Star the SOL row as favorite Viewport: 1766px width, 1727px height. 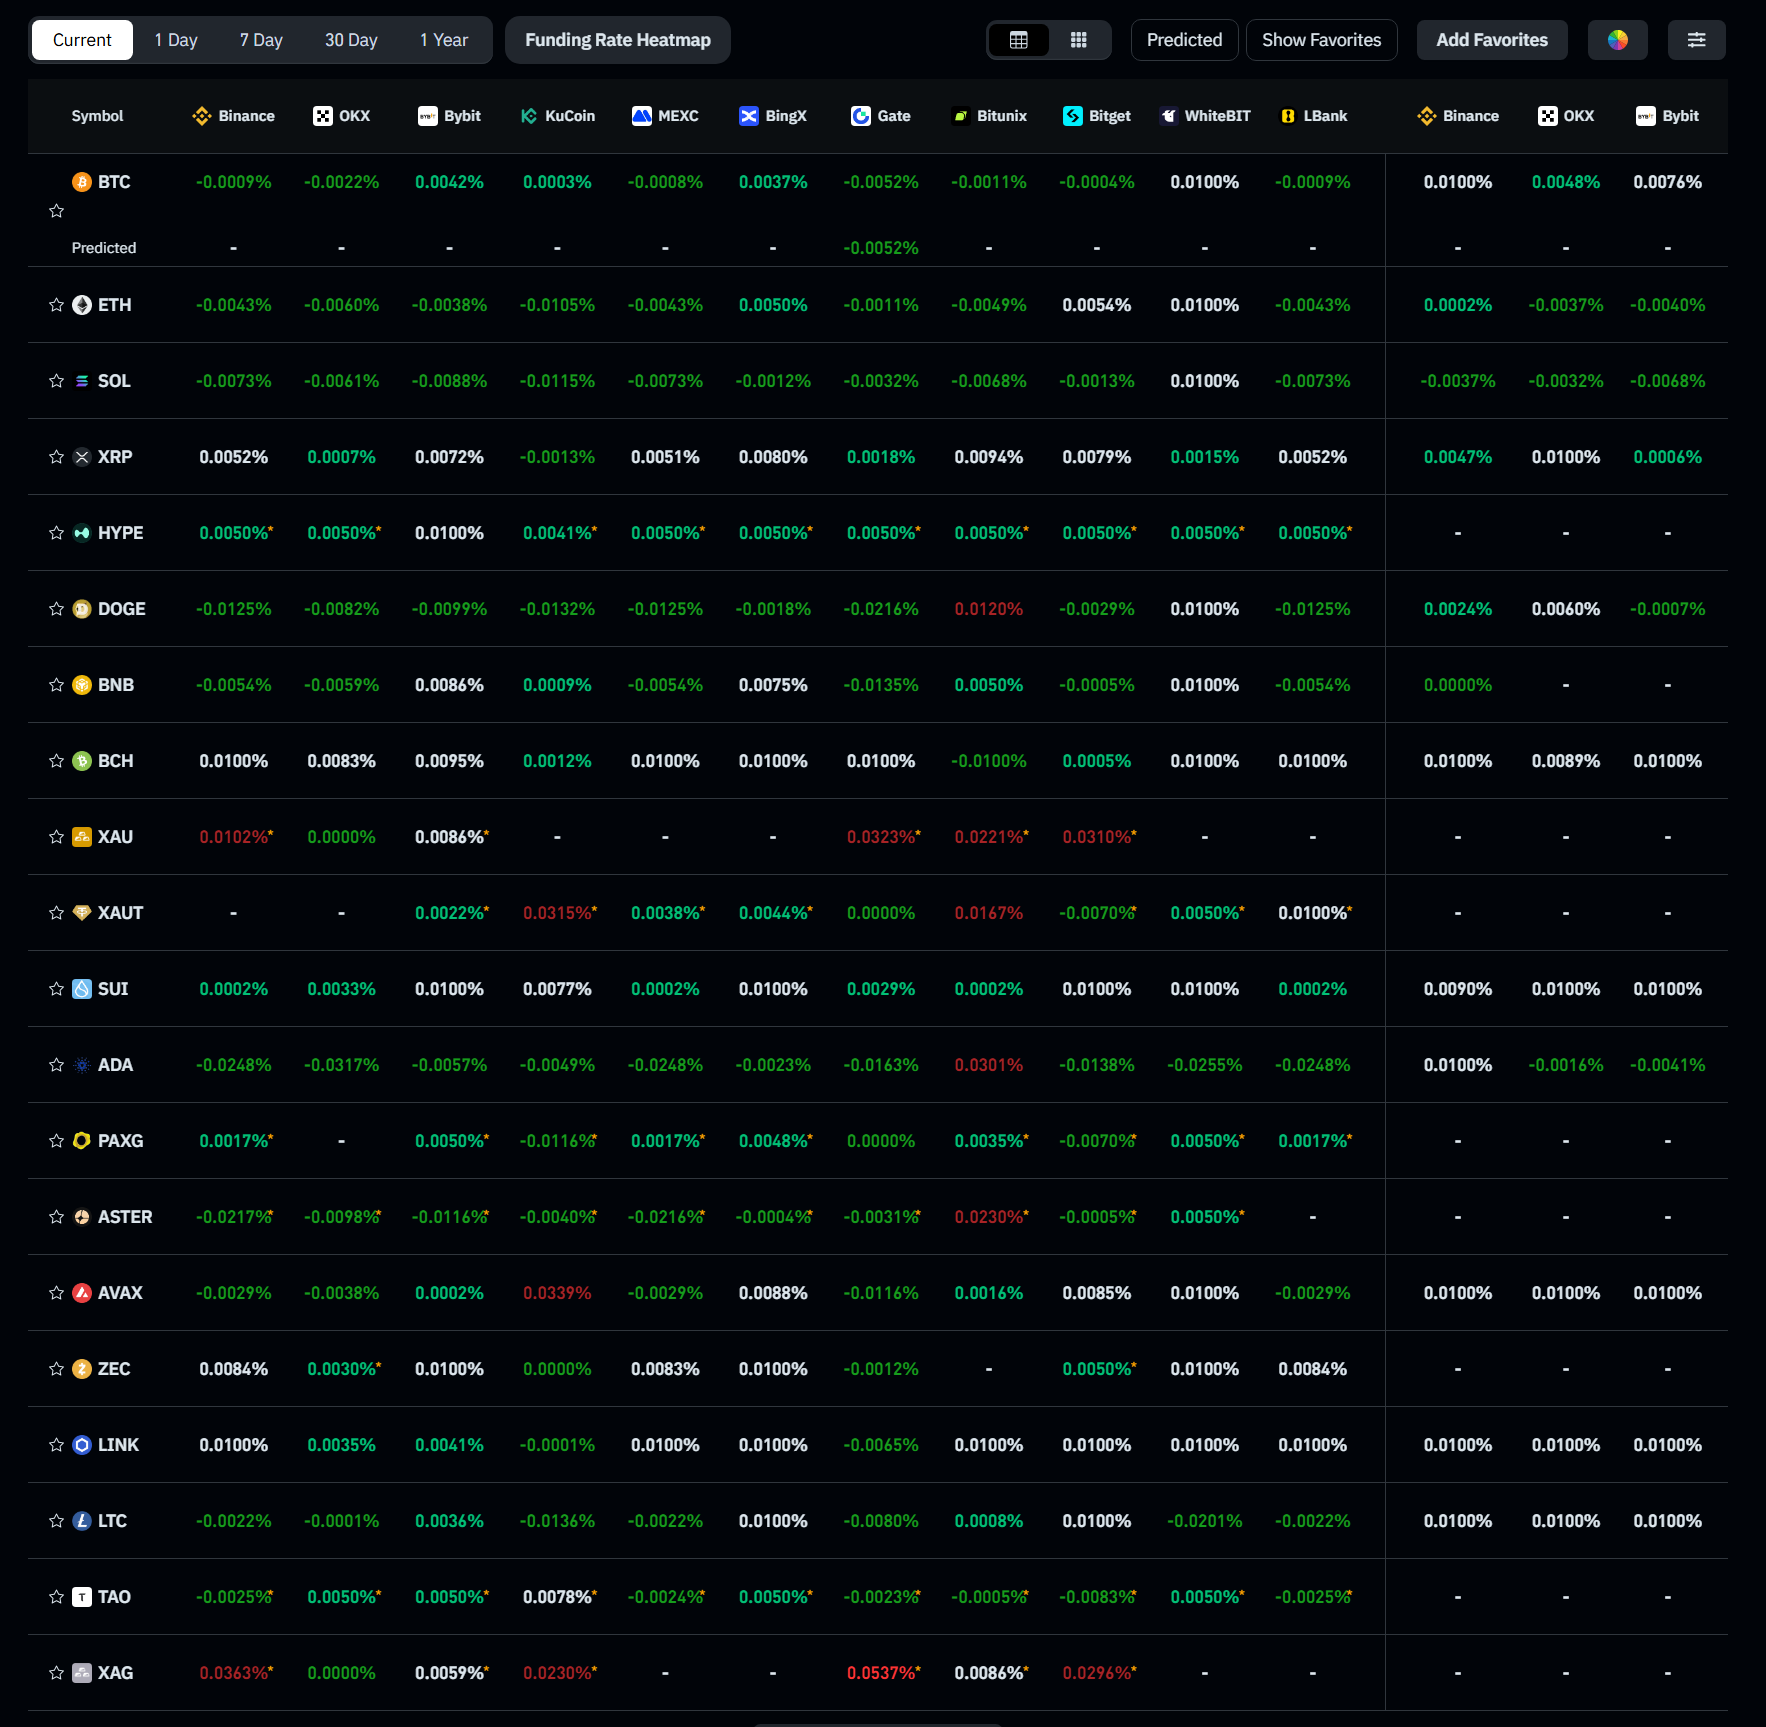pyautogui.click(x=56, y=381)
